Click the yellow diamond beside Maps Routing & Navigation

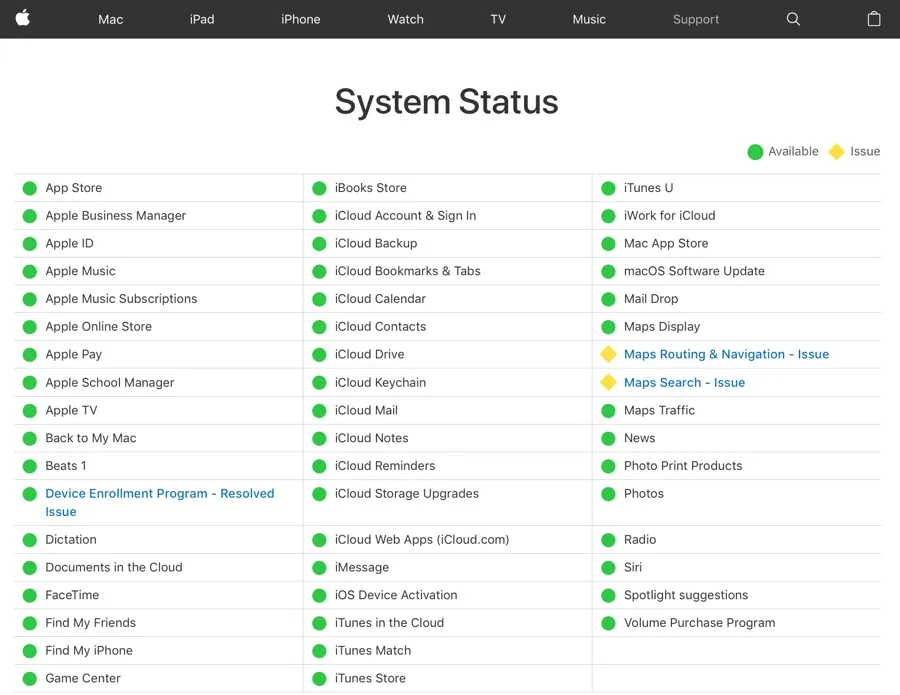[608, 354]
